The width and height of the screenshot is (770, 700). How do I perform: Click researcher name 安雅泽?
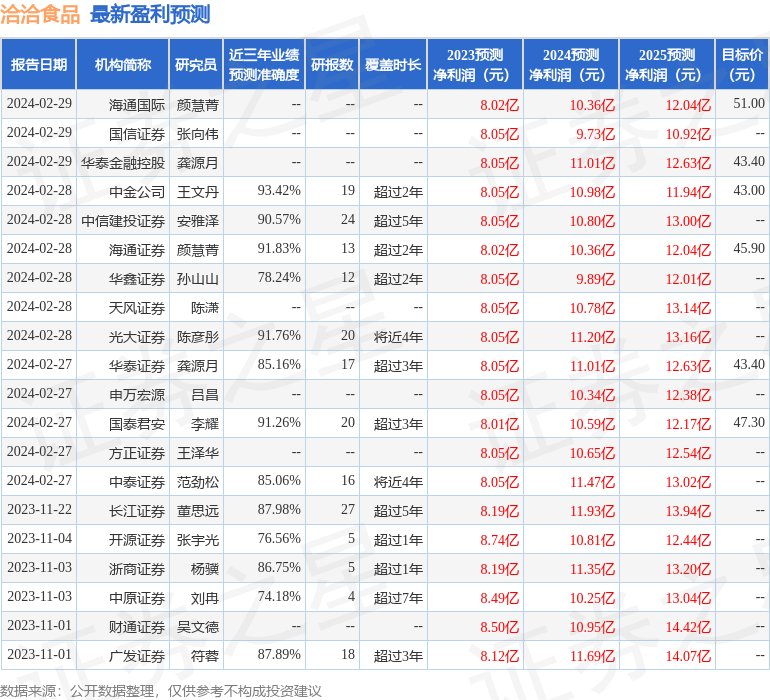197,221
